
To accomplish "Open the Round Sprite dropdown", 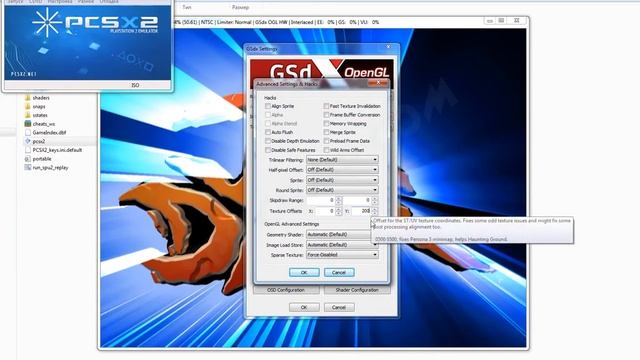I will pyautogui.click(x=342, y=190).
